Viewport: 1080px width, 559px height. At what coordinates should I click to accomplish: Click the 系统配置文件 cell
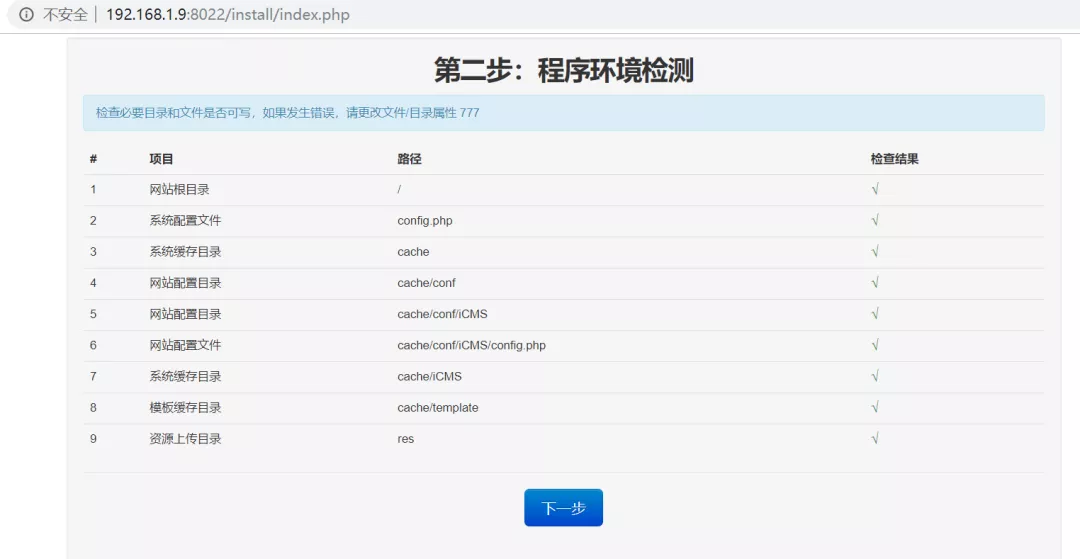[185, 220]
